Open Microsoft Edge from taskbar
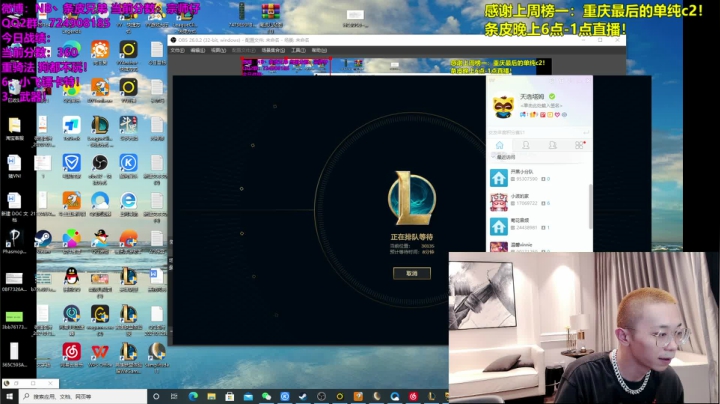Image resolution: width=720 pixels, height=404 pixels. coord(193,396)
